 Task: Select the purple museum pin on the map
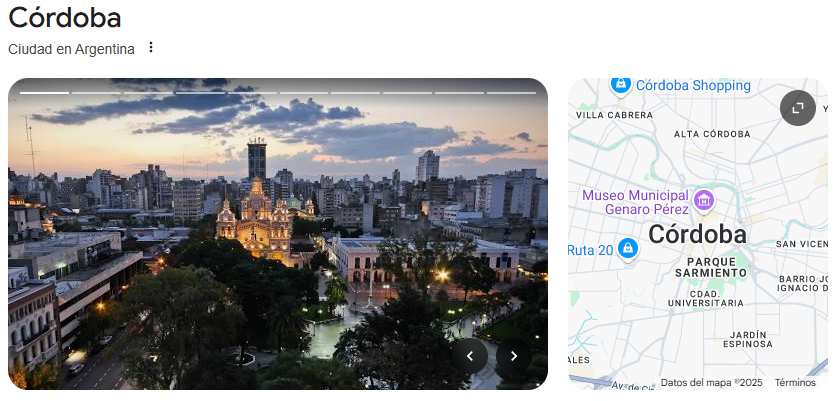704,201
